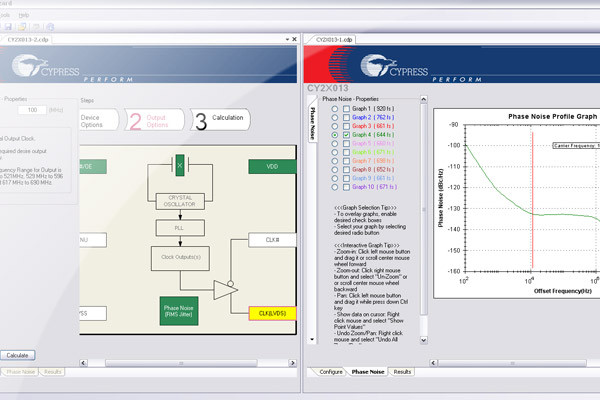Click the properties panel scroll-up arrow
This screenshot has width=600, height=400.
pos(424,100)
